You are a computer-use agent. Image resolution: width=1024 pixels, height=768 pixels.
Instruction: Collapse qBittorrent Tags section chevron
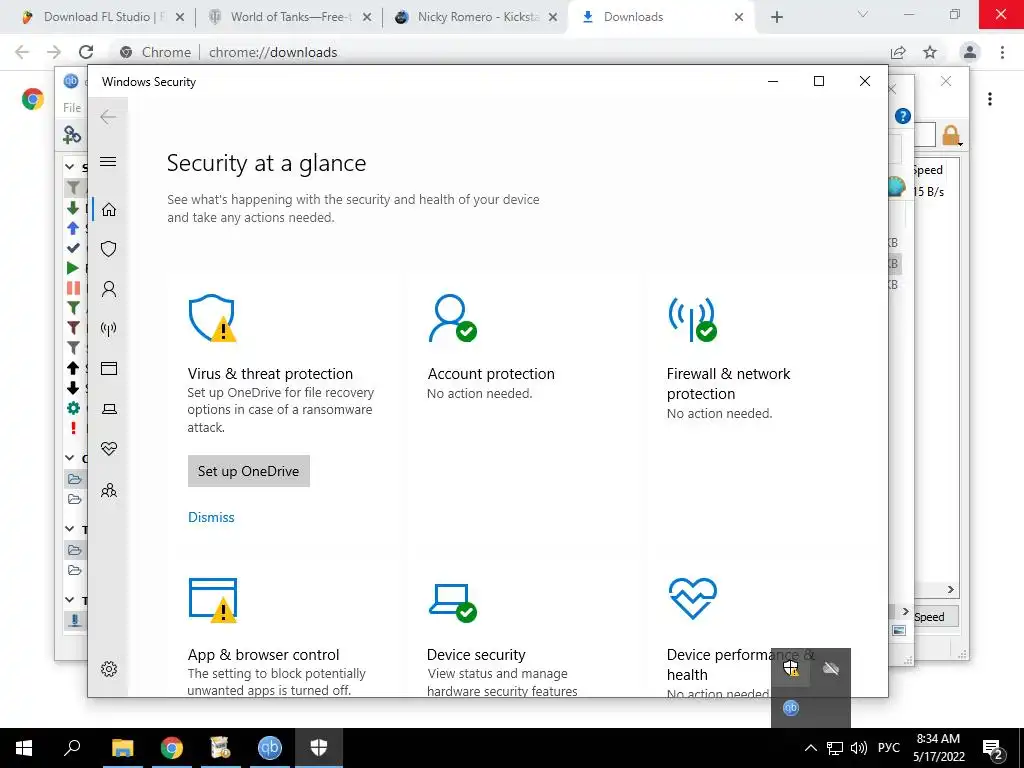pyautogui.click(x=70, y=528)
